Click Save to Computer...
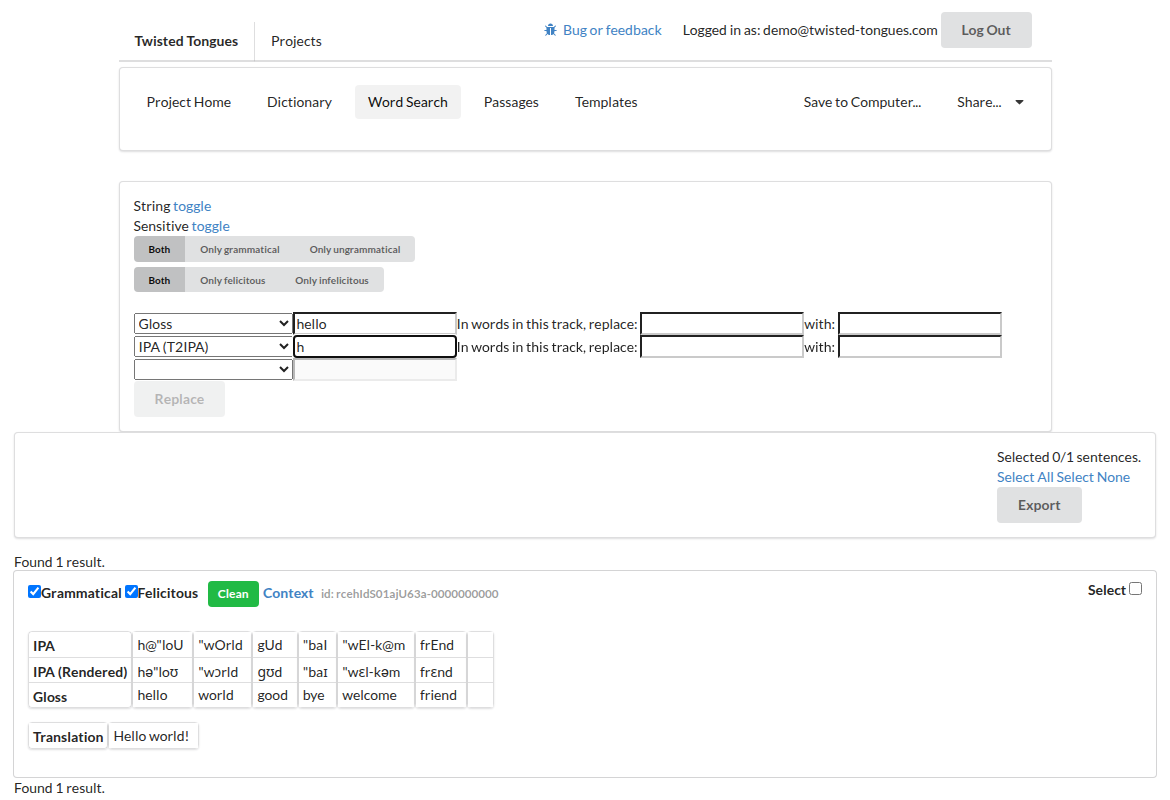 [862, 102]
